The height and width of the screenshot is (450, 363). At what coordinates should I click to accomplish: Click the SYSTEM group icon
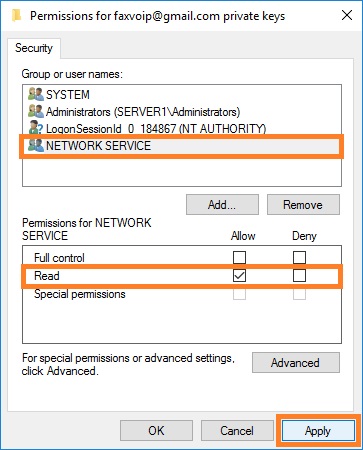coord(36,94)
